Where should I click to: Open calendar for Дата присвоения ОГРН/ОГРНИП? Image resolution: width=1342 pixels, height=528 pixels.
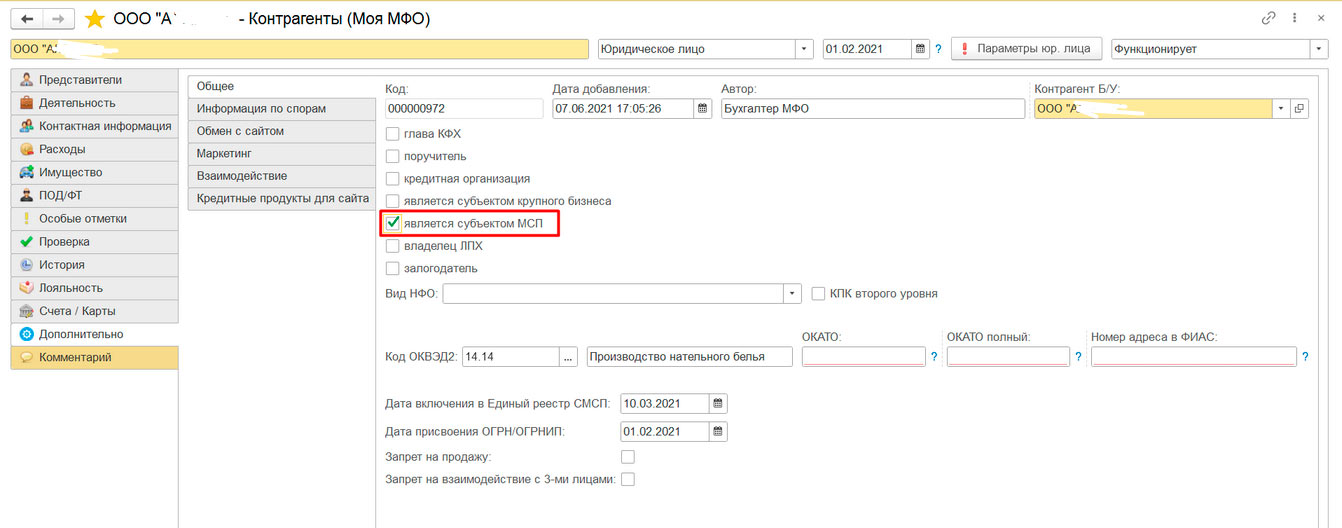(x=719, y=432)
